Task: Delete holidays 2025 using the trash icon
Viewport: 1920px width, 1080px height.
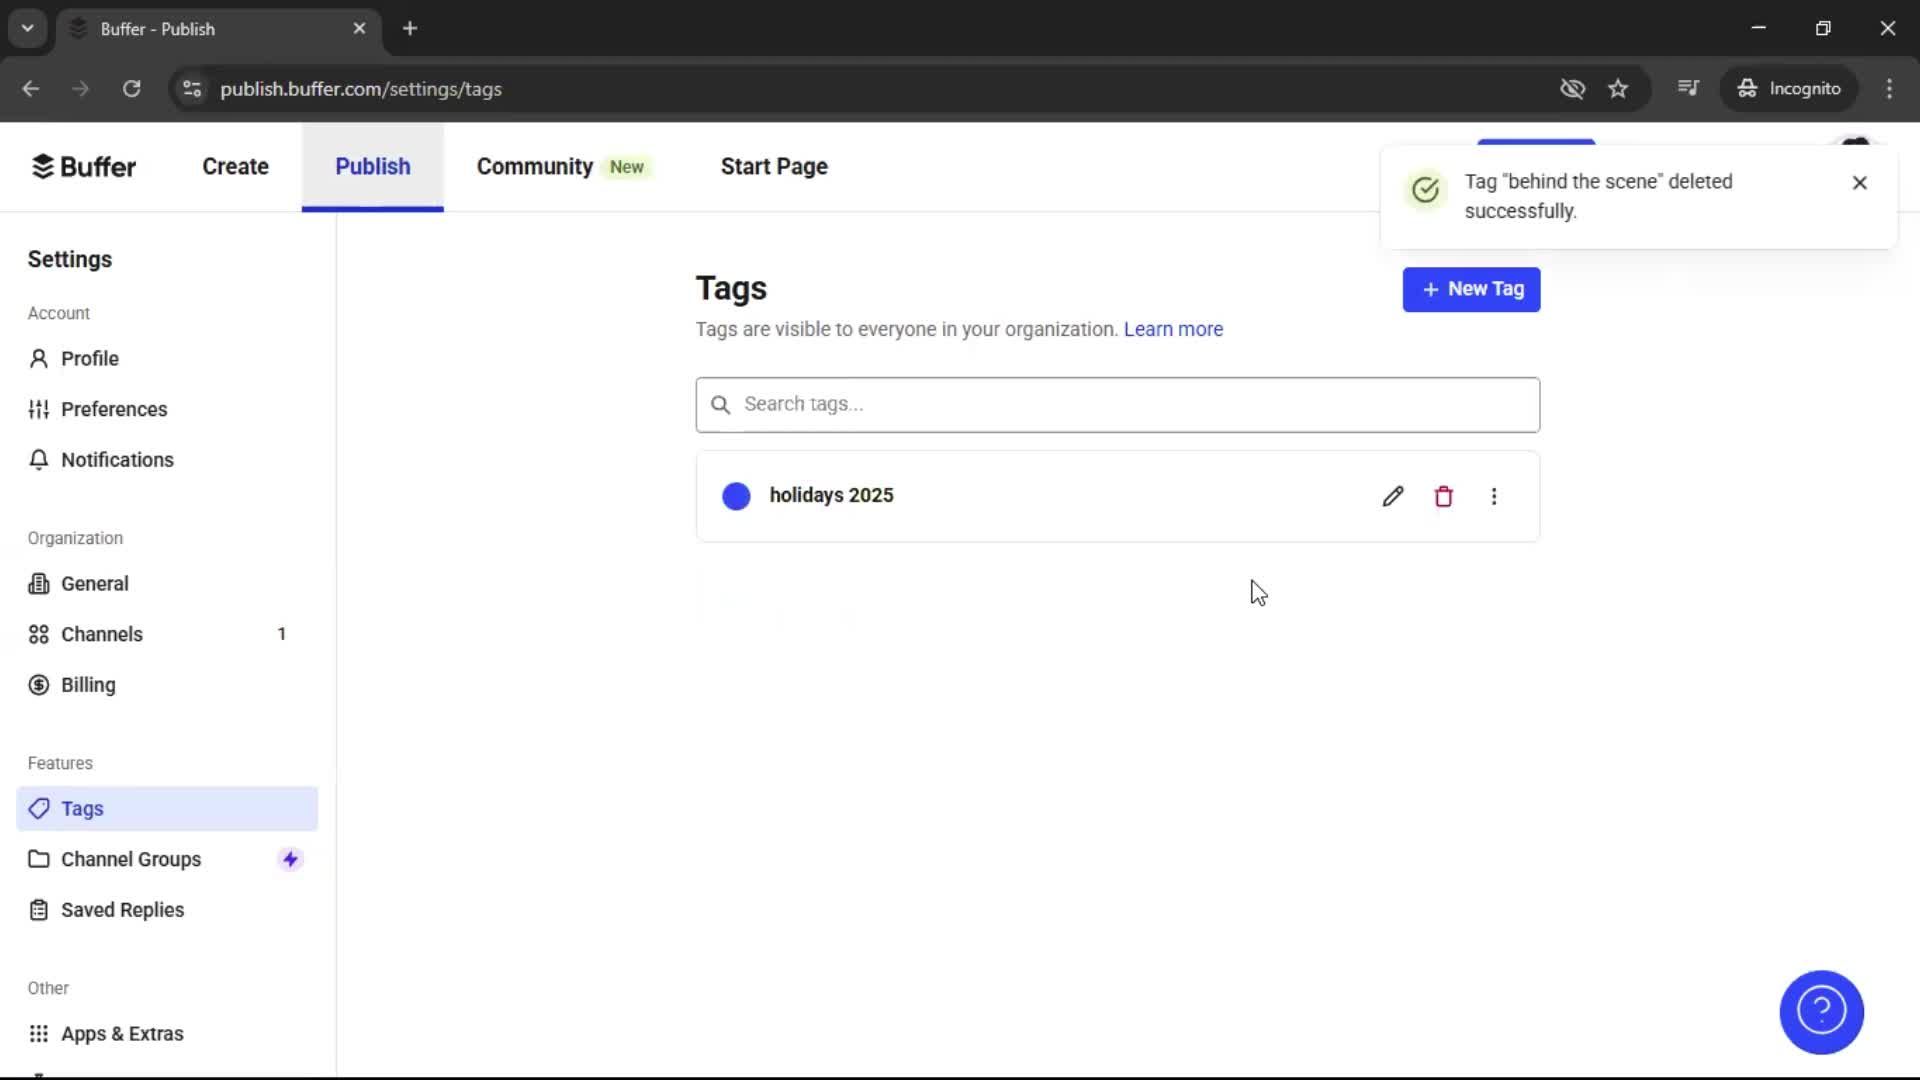Action: [x=1443, y=495]
